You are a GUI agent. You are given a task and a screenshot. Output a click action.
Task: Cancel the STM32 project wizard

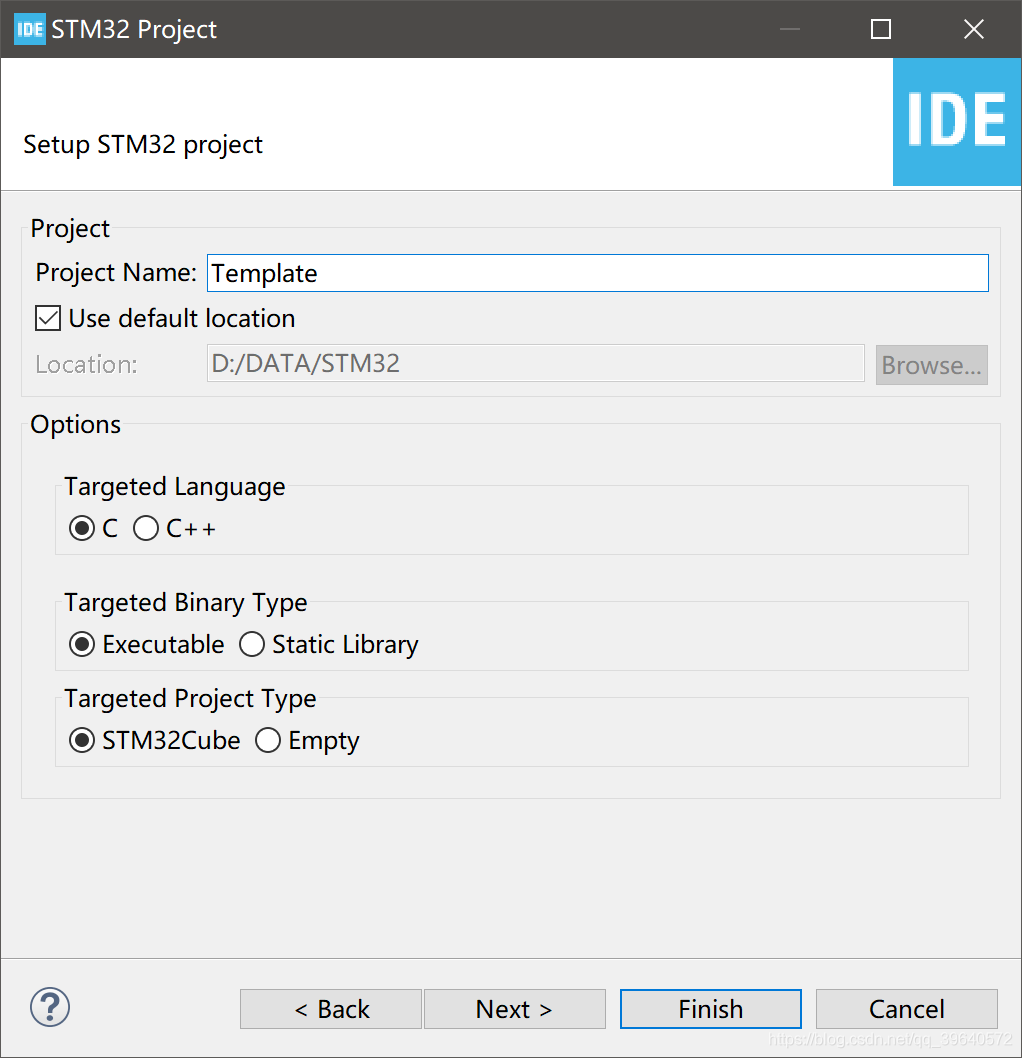(x=907, y=1009)
